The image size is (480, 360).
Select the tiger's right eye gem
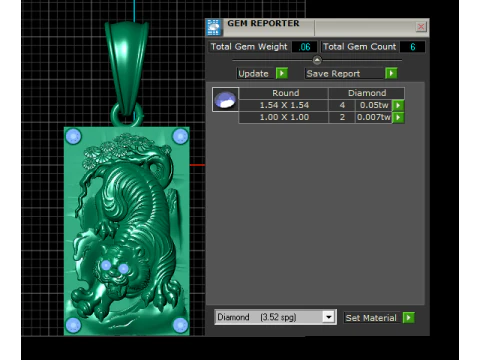(123, 268)
